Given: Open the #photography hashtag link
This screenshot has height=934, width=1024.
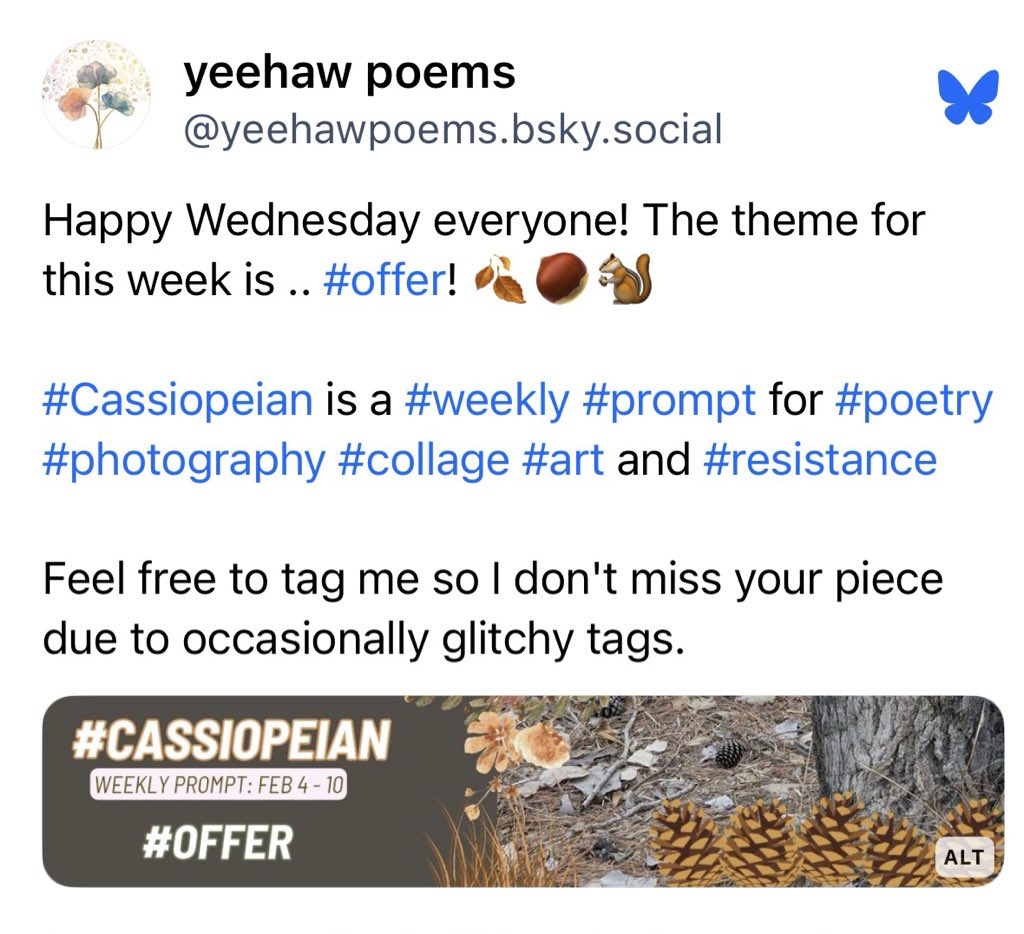Looking at the screenshot, I should (184, 461).
